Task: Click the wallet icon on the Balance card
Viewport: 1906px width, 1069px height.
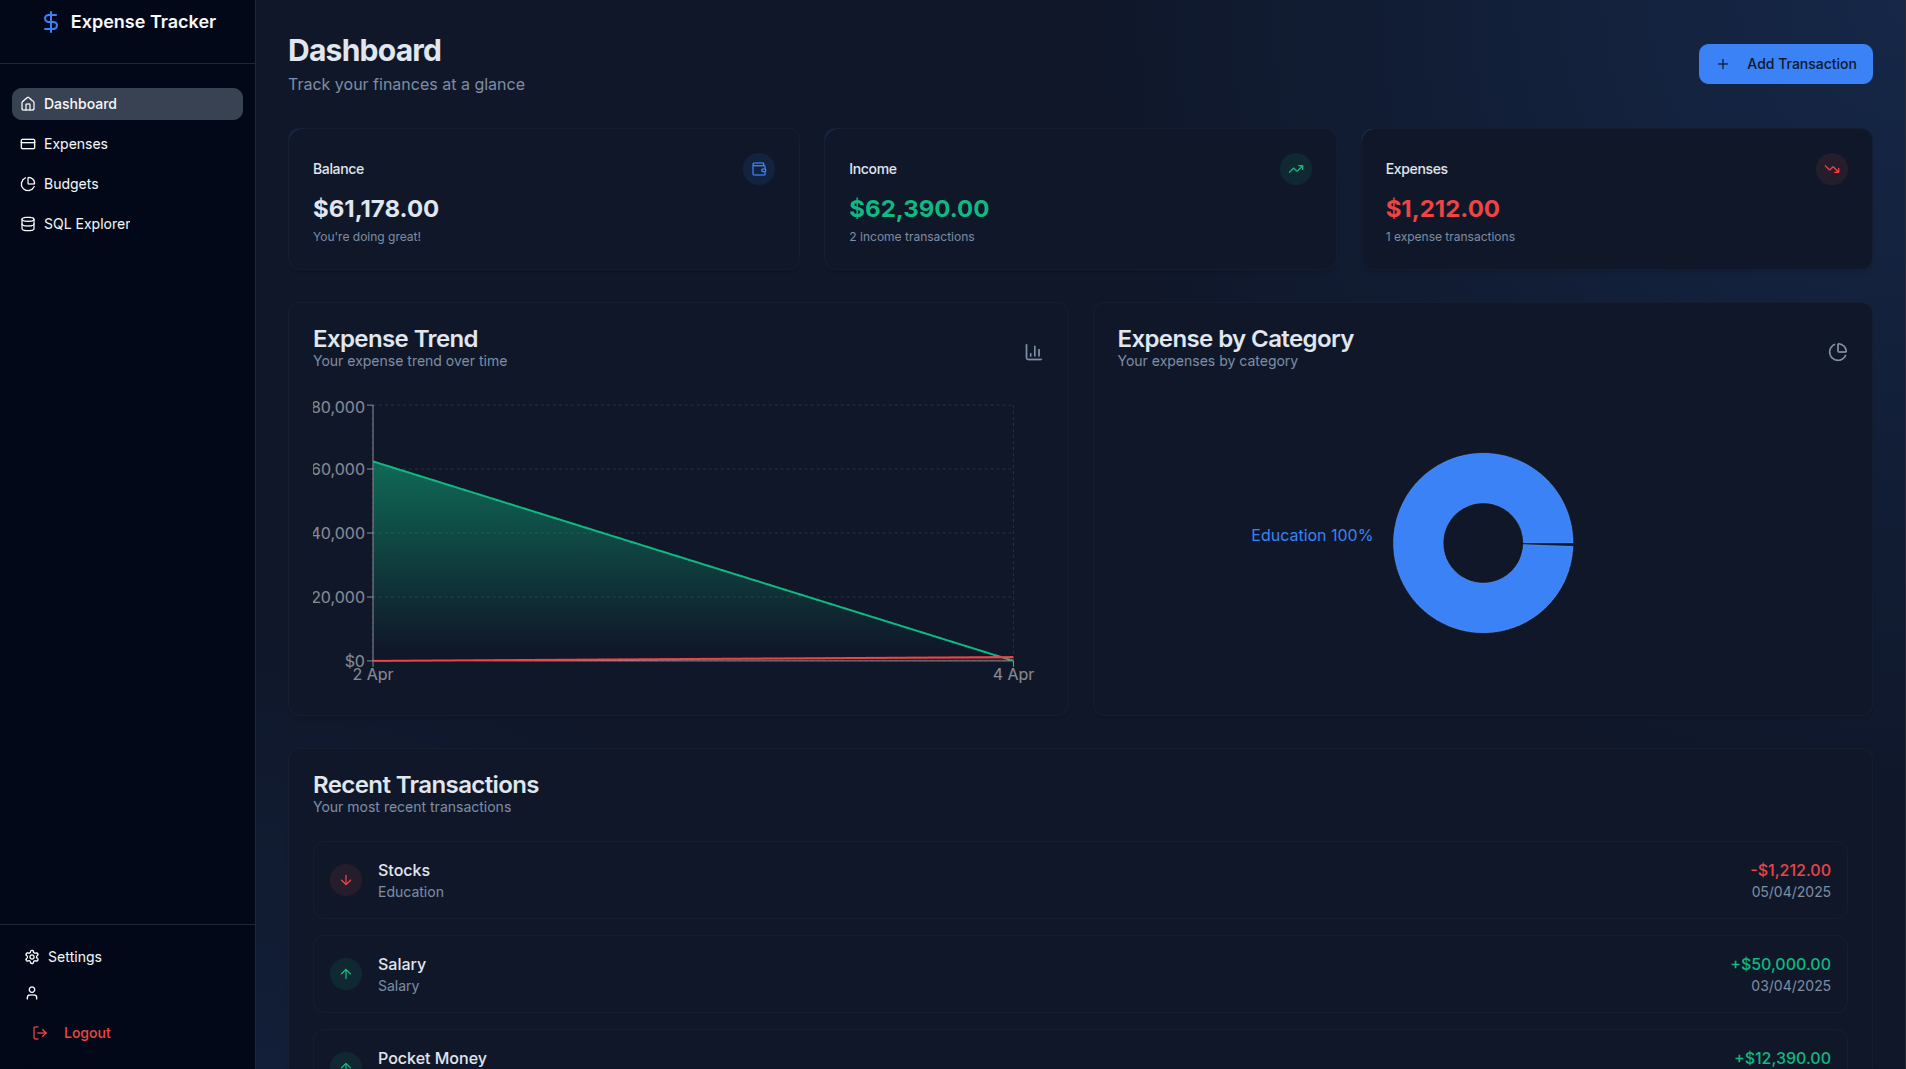Action: point(759,169)
